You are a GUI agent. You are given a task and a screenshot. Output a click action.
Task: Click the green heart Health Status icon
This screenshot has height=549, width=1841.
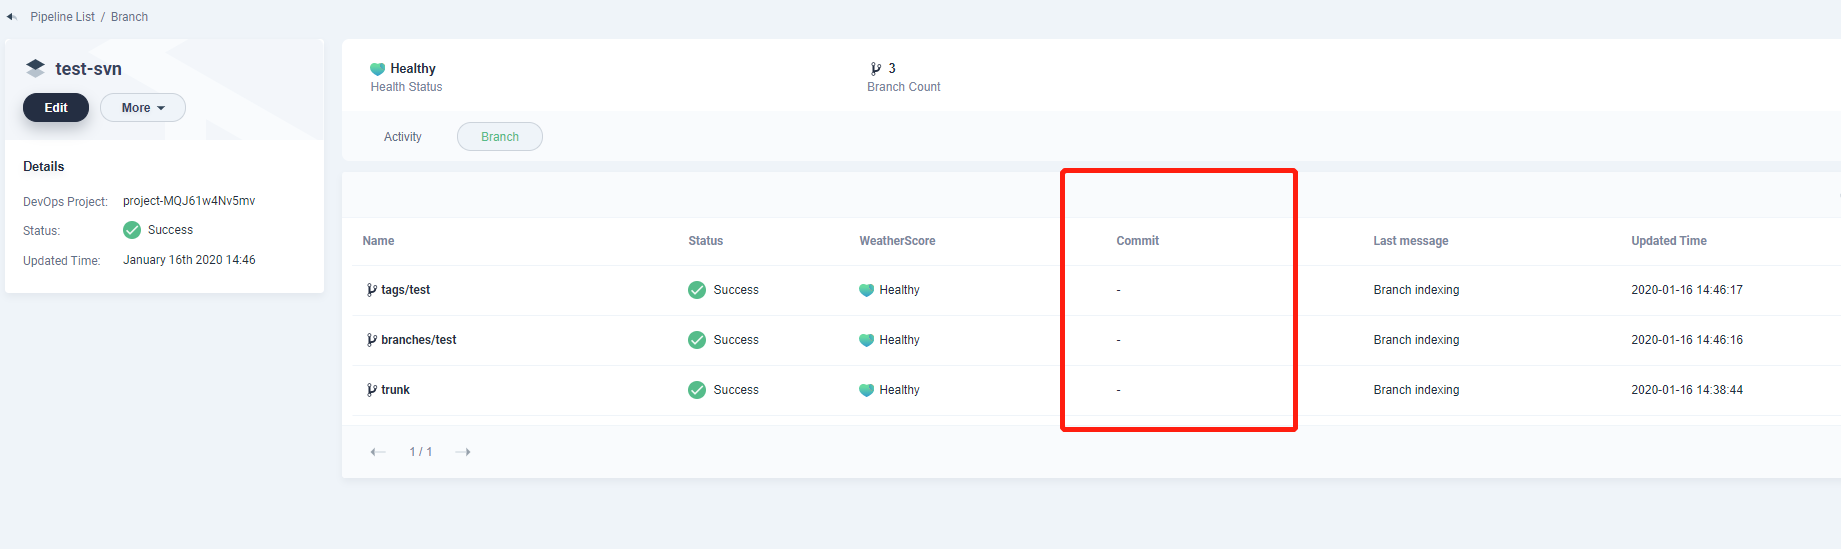click(x=377, y=69)
